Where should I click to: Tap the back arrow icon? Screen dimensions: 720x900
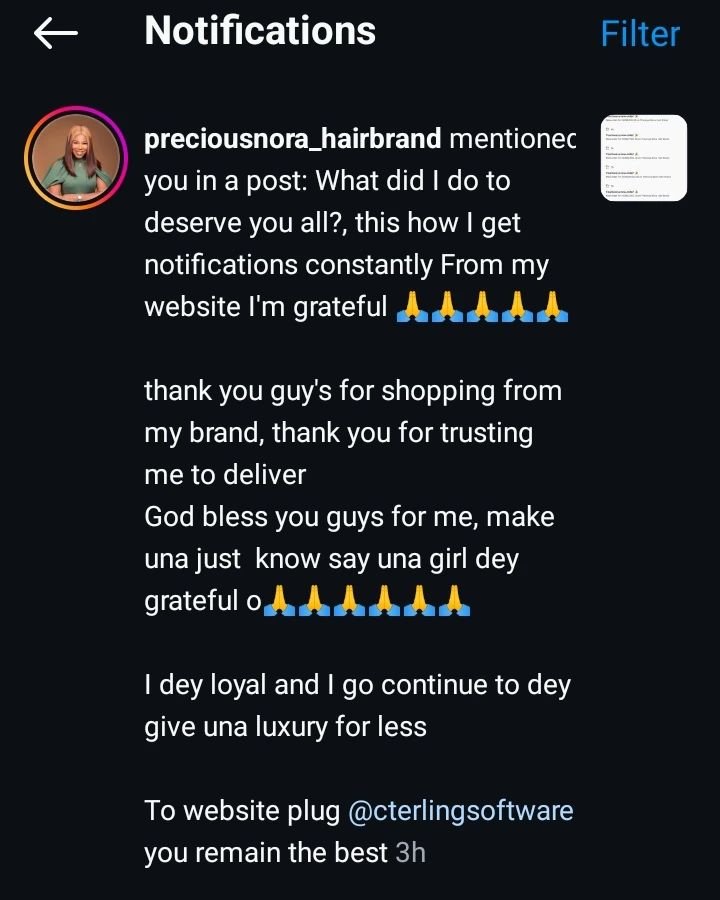pos(56,33)
